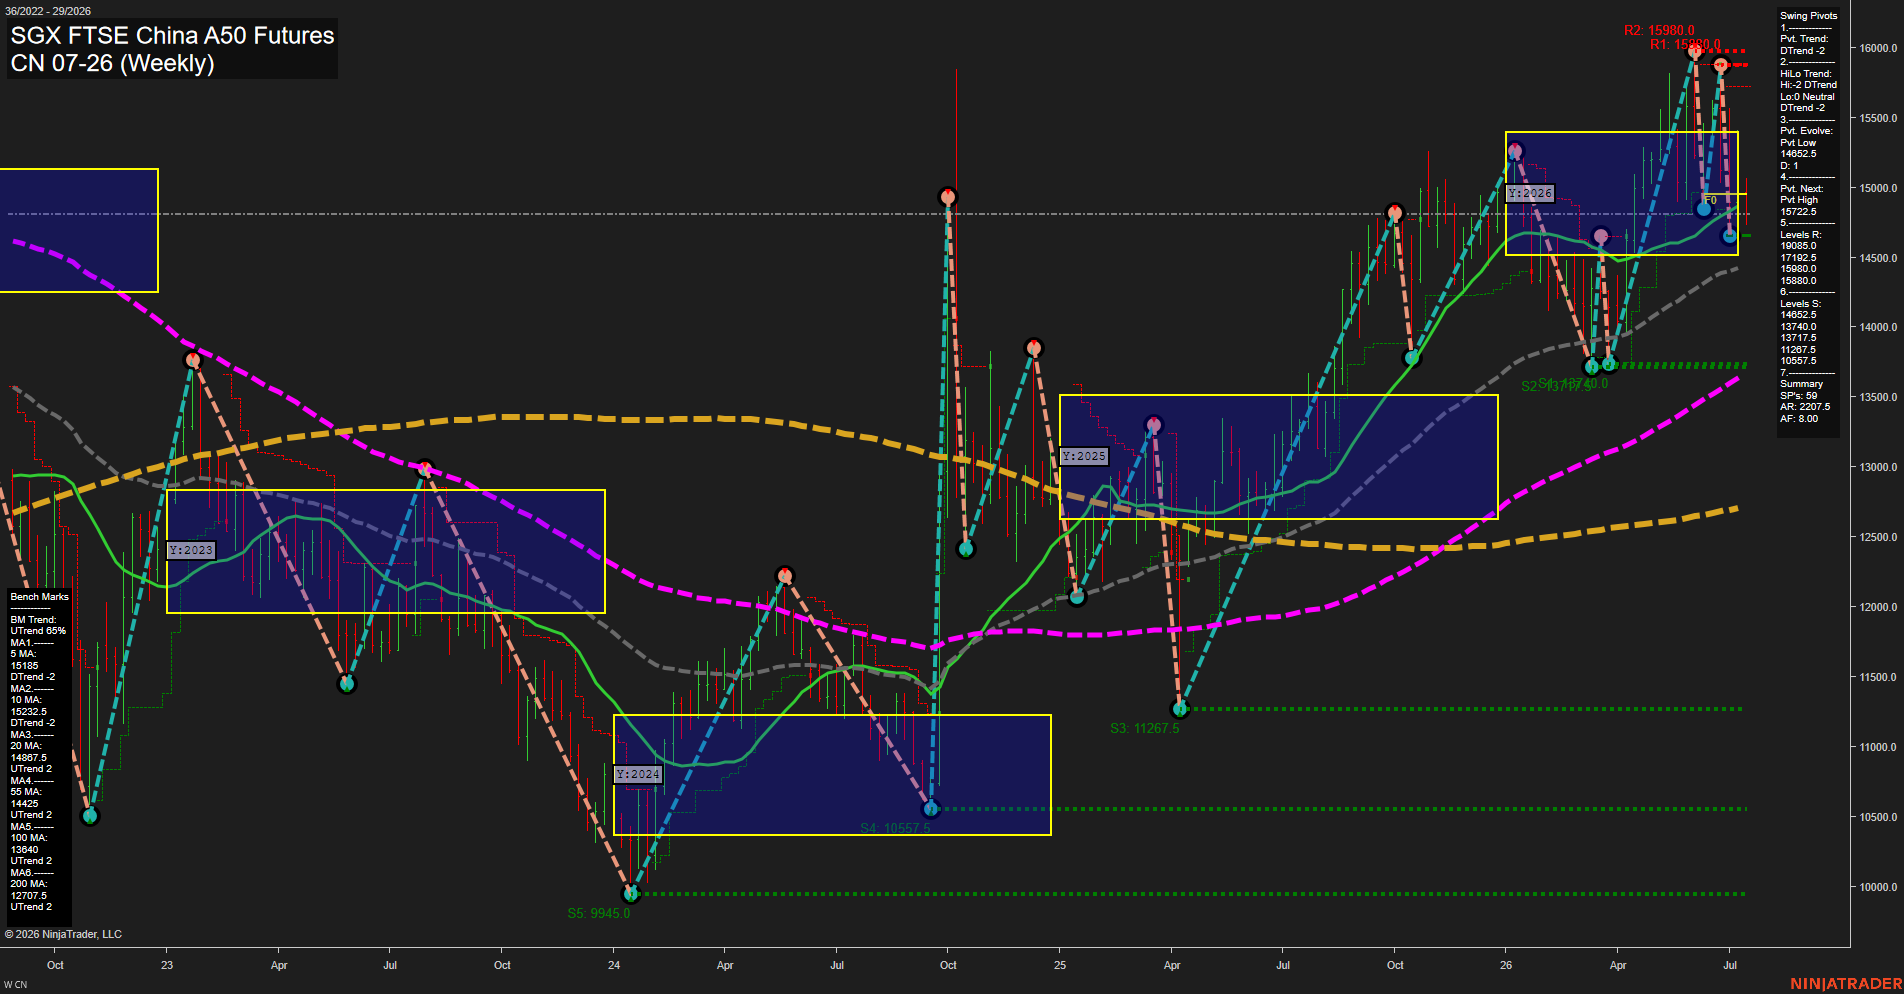
Task: Select swing high pivot at October 2024 spike
Action: [948, 197]
